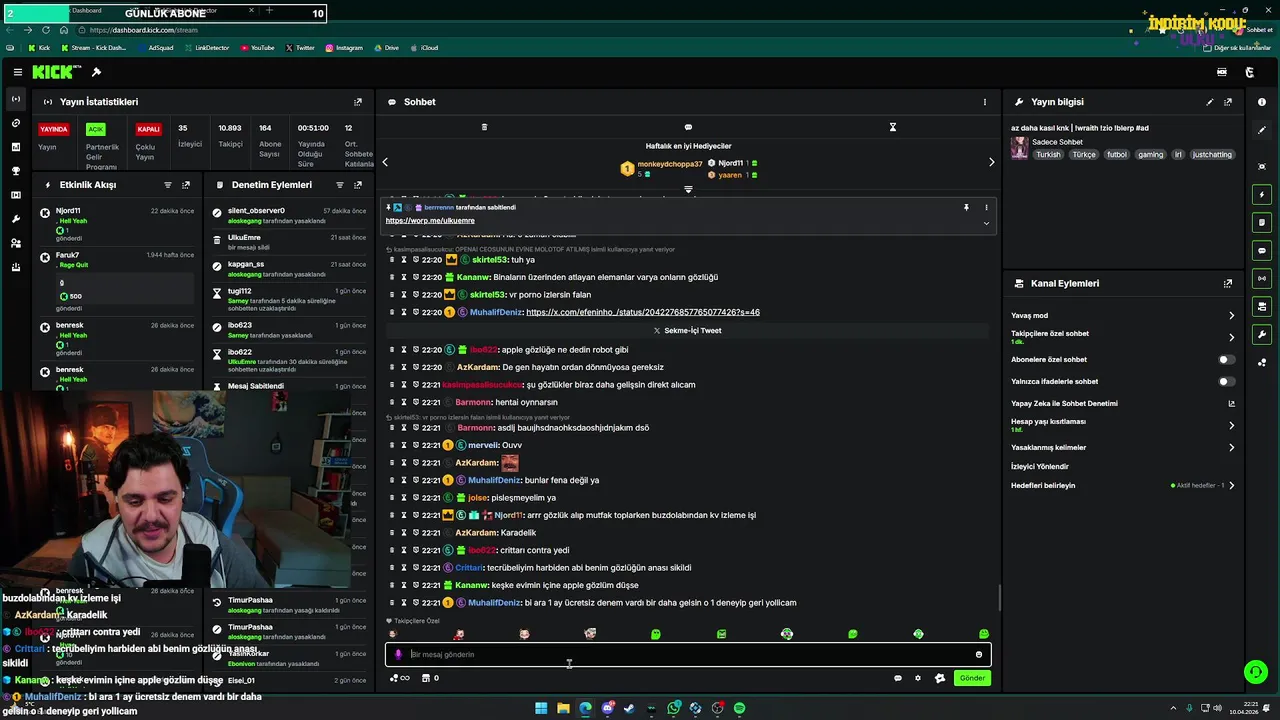Open the video clips icon in left sidebar

click(15, 195)
